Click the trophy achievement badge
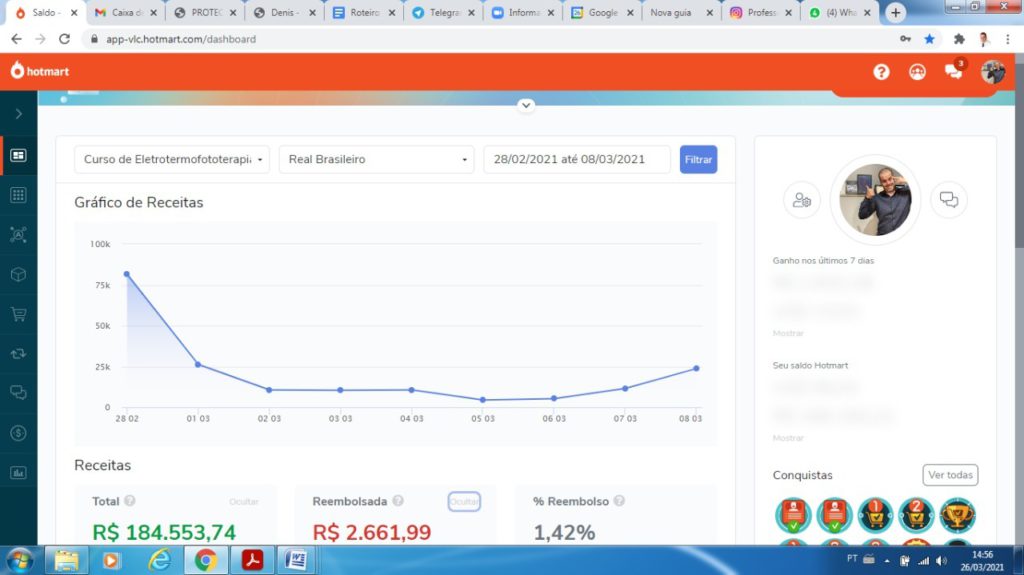The width and height of the screenshot is (1024, 575). [957, 515]
